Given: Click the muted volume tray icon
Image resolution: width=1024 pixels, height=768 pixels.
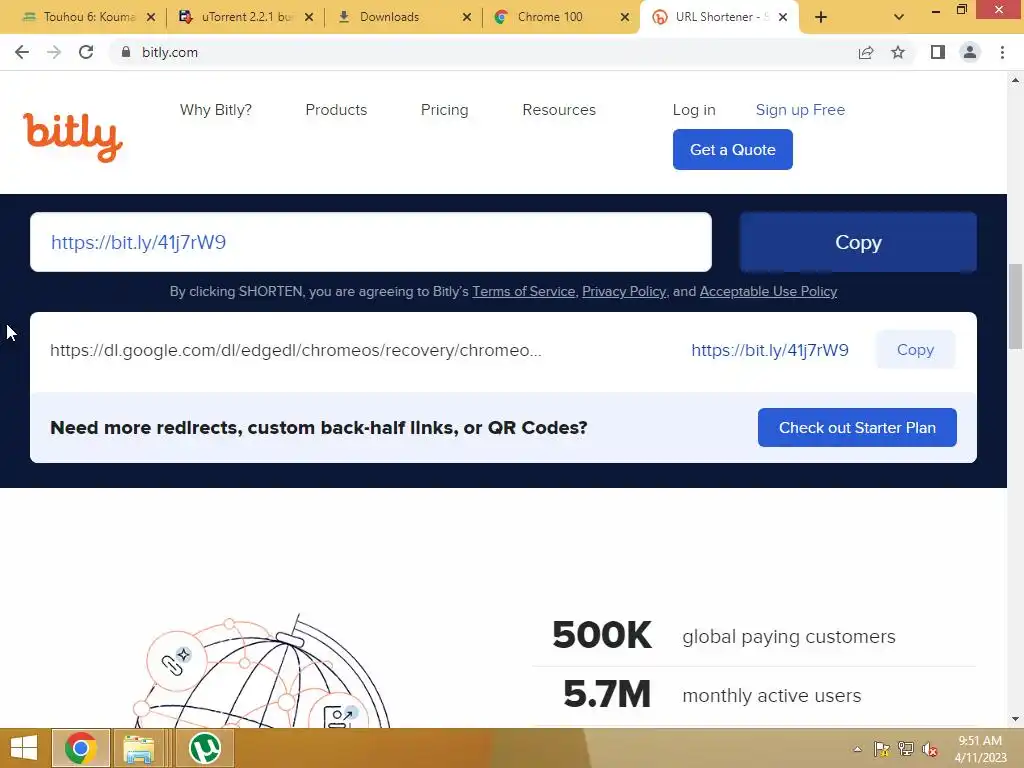Looking at the screenshot, I should [x=930, y=749].
